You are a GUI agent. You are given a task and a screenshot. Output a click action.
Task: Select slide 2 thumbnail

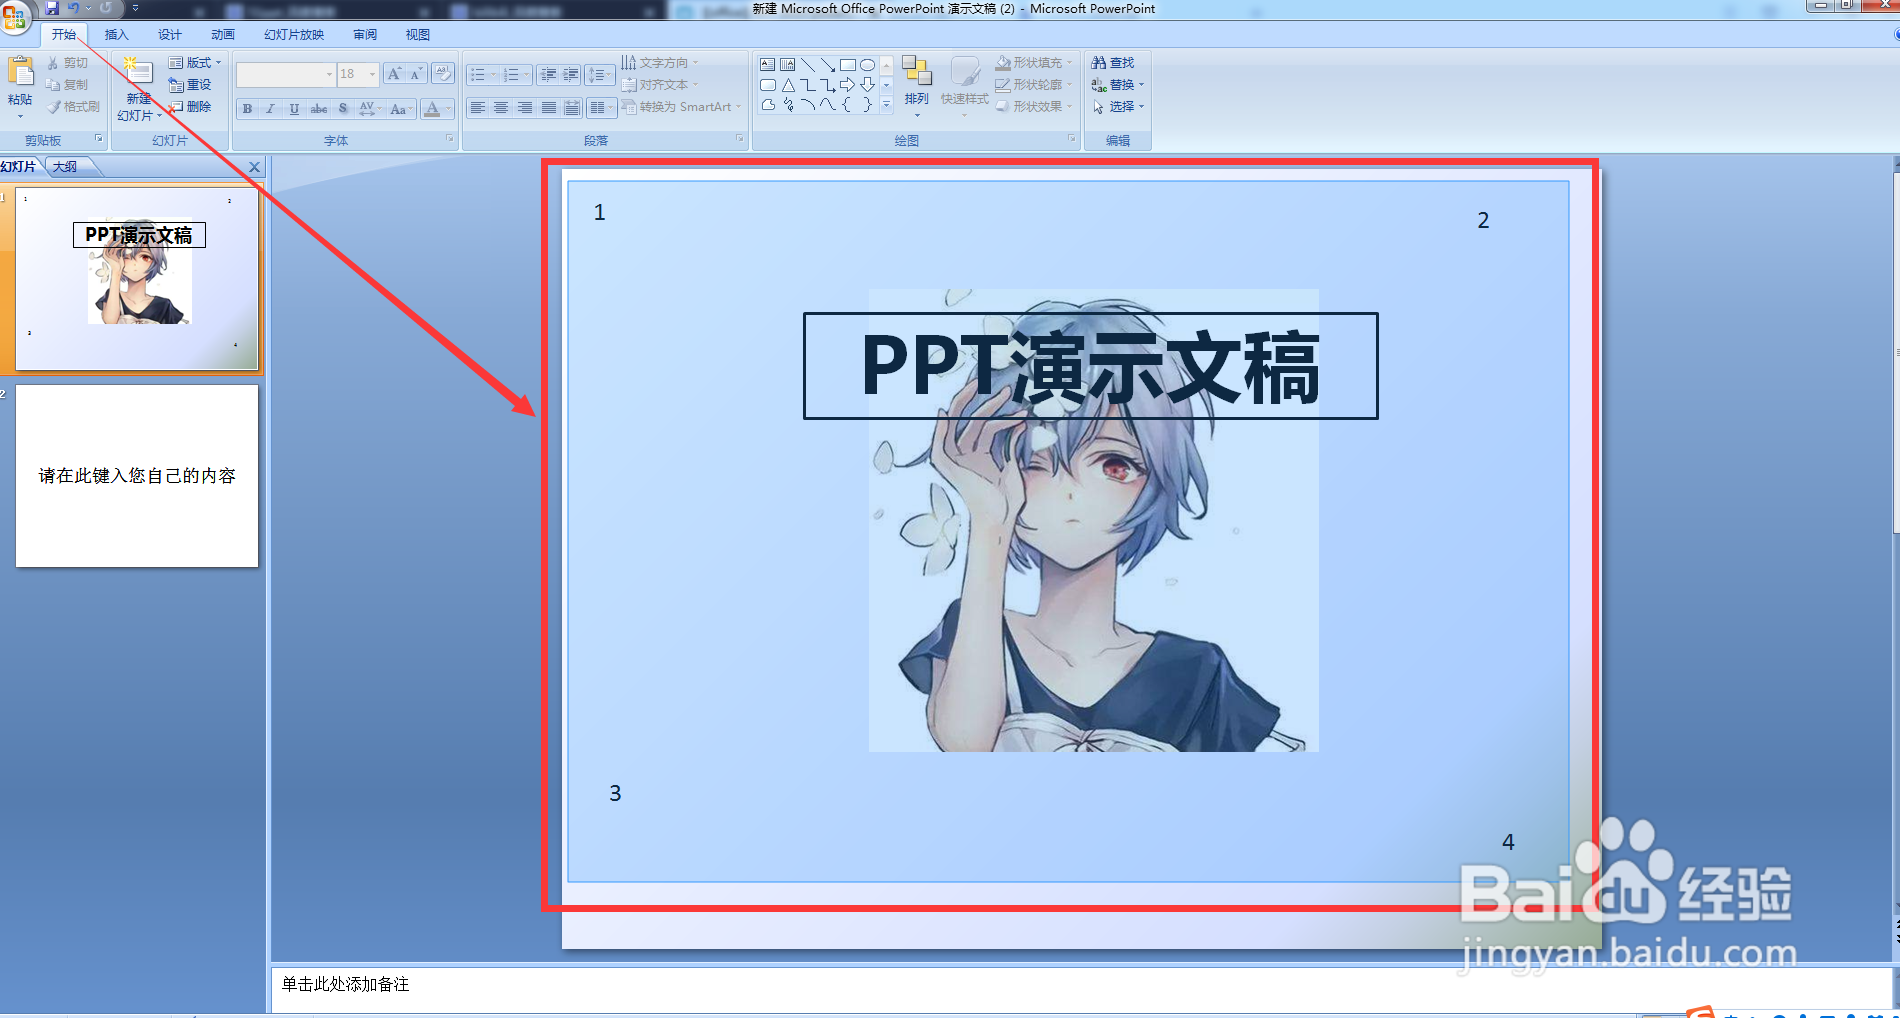[x=137, y=476]
